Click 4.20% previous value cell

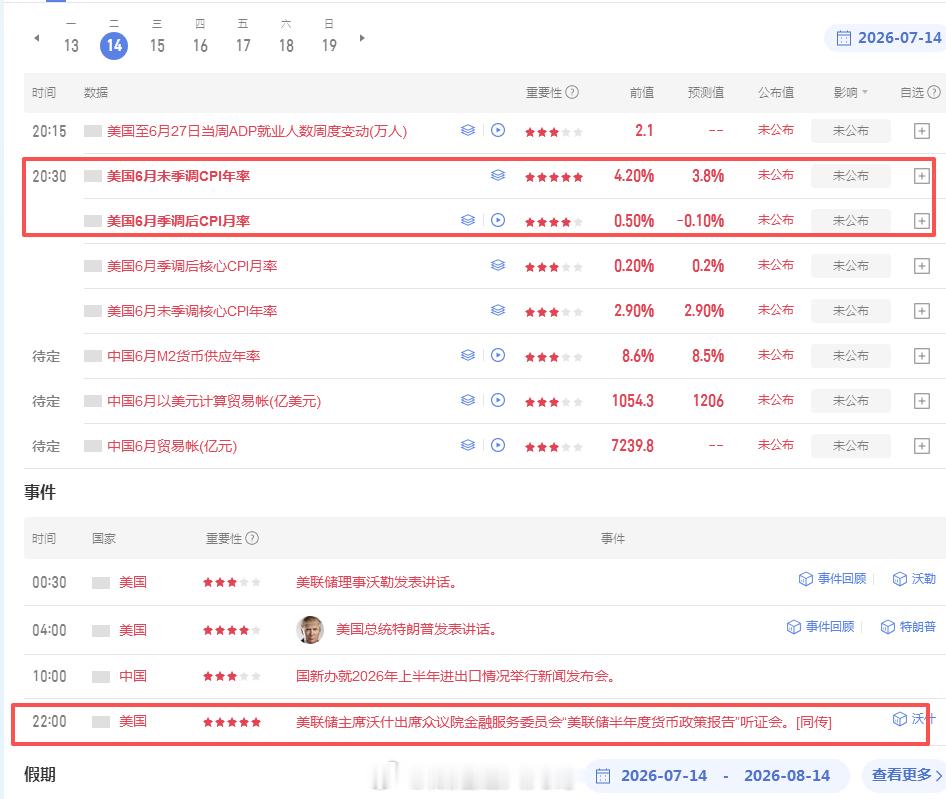point(634,176)
